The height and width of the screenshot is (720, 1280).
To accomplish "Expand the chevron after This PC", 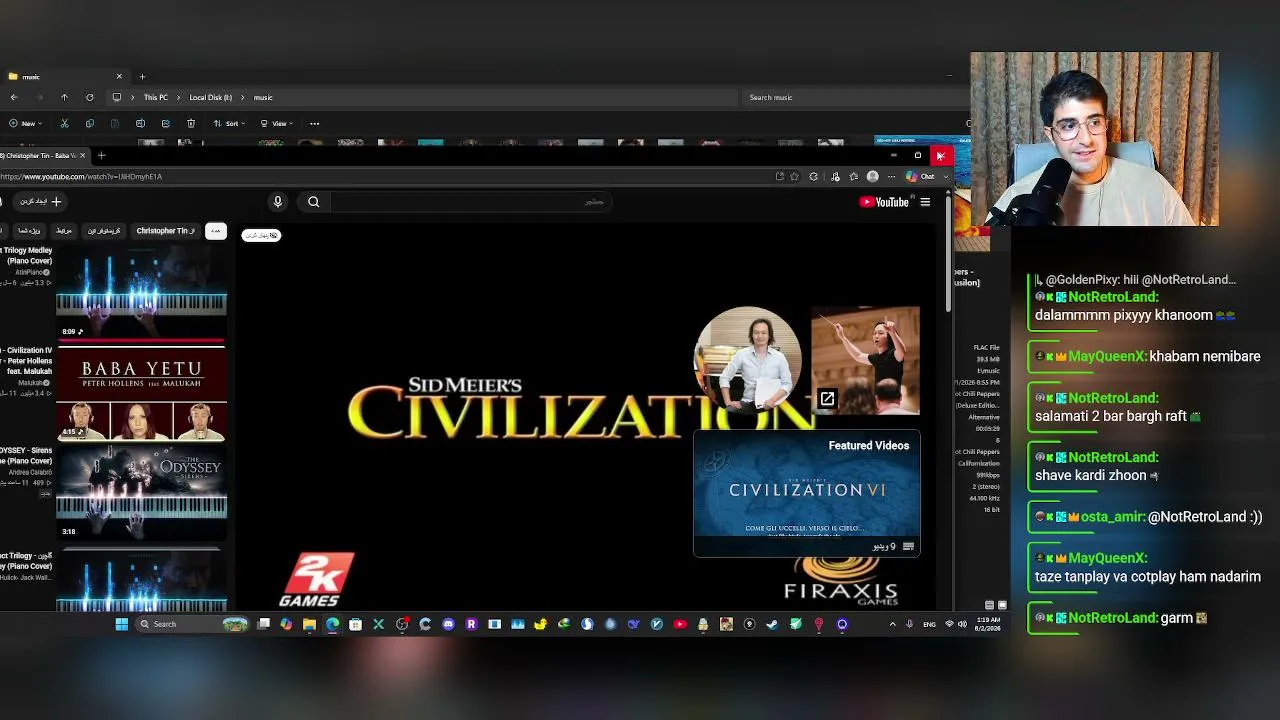I will coord(178,97).
